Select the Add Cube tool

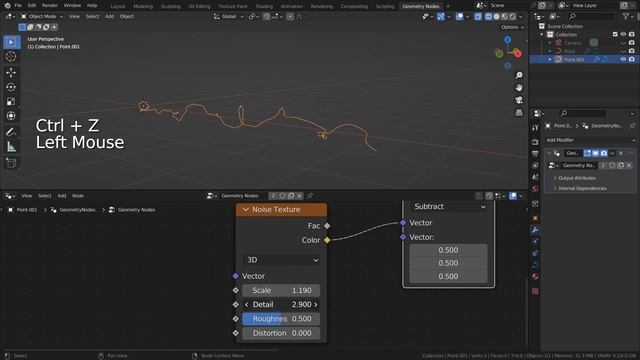11,163
